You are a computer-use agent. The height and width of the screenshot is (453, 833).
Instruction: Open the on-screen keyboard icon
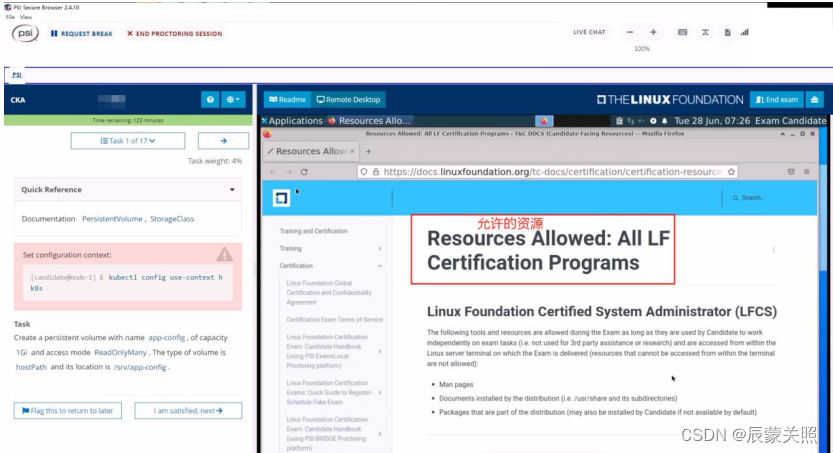click(x=683, y=32)
